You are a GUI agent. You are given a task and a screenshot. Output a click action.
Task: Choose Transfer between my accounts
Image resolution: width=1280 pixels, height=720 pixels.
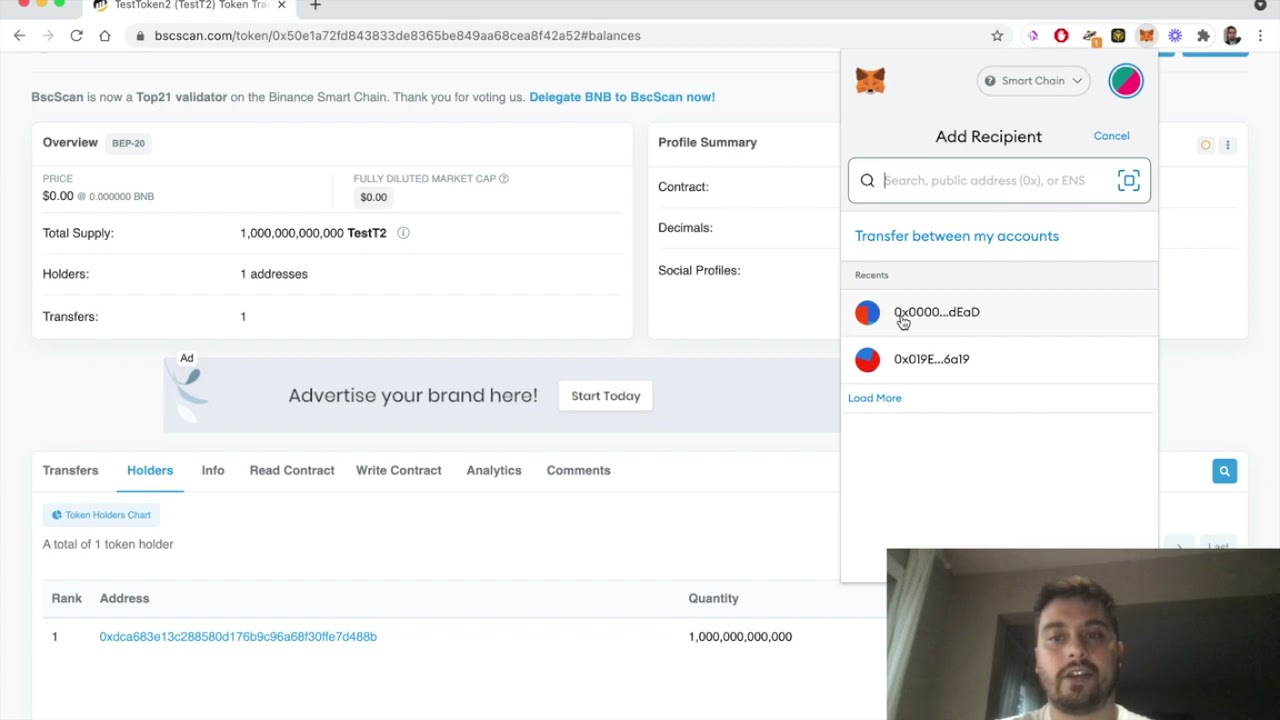(x=957, y=236)
